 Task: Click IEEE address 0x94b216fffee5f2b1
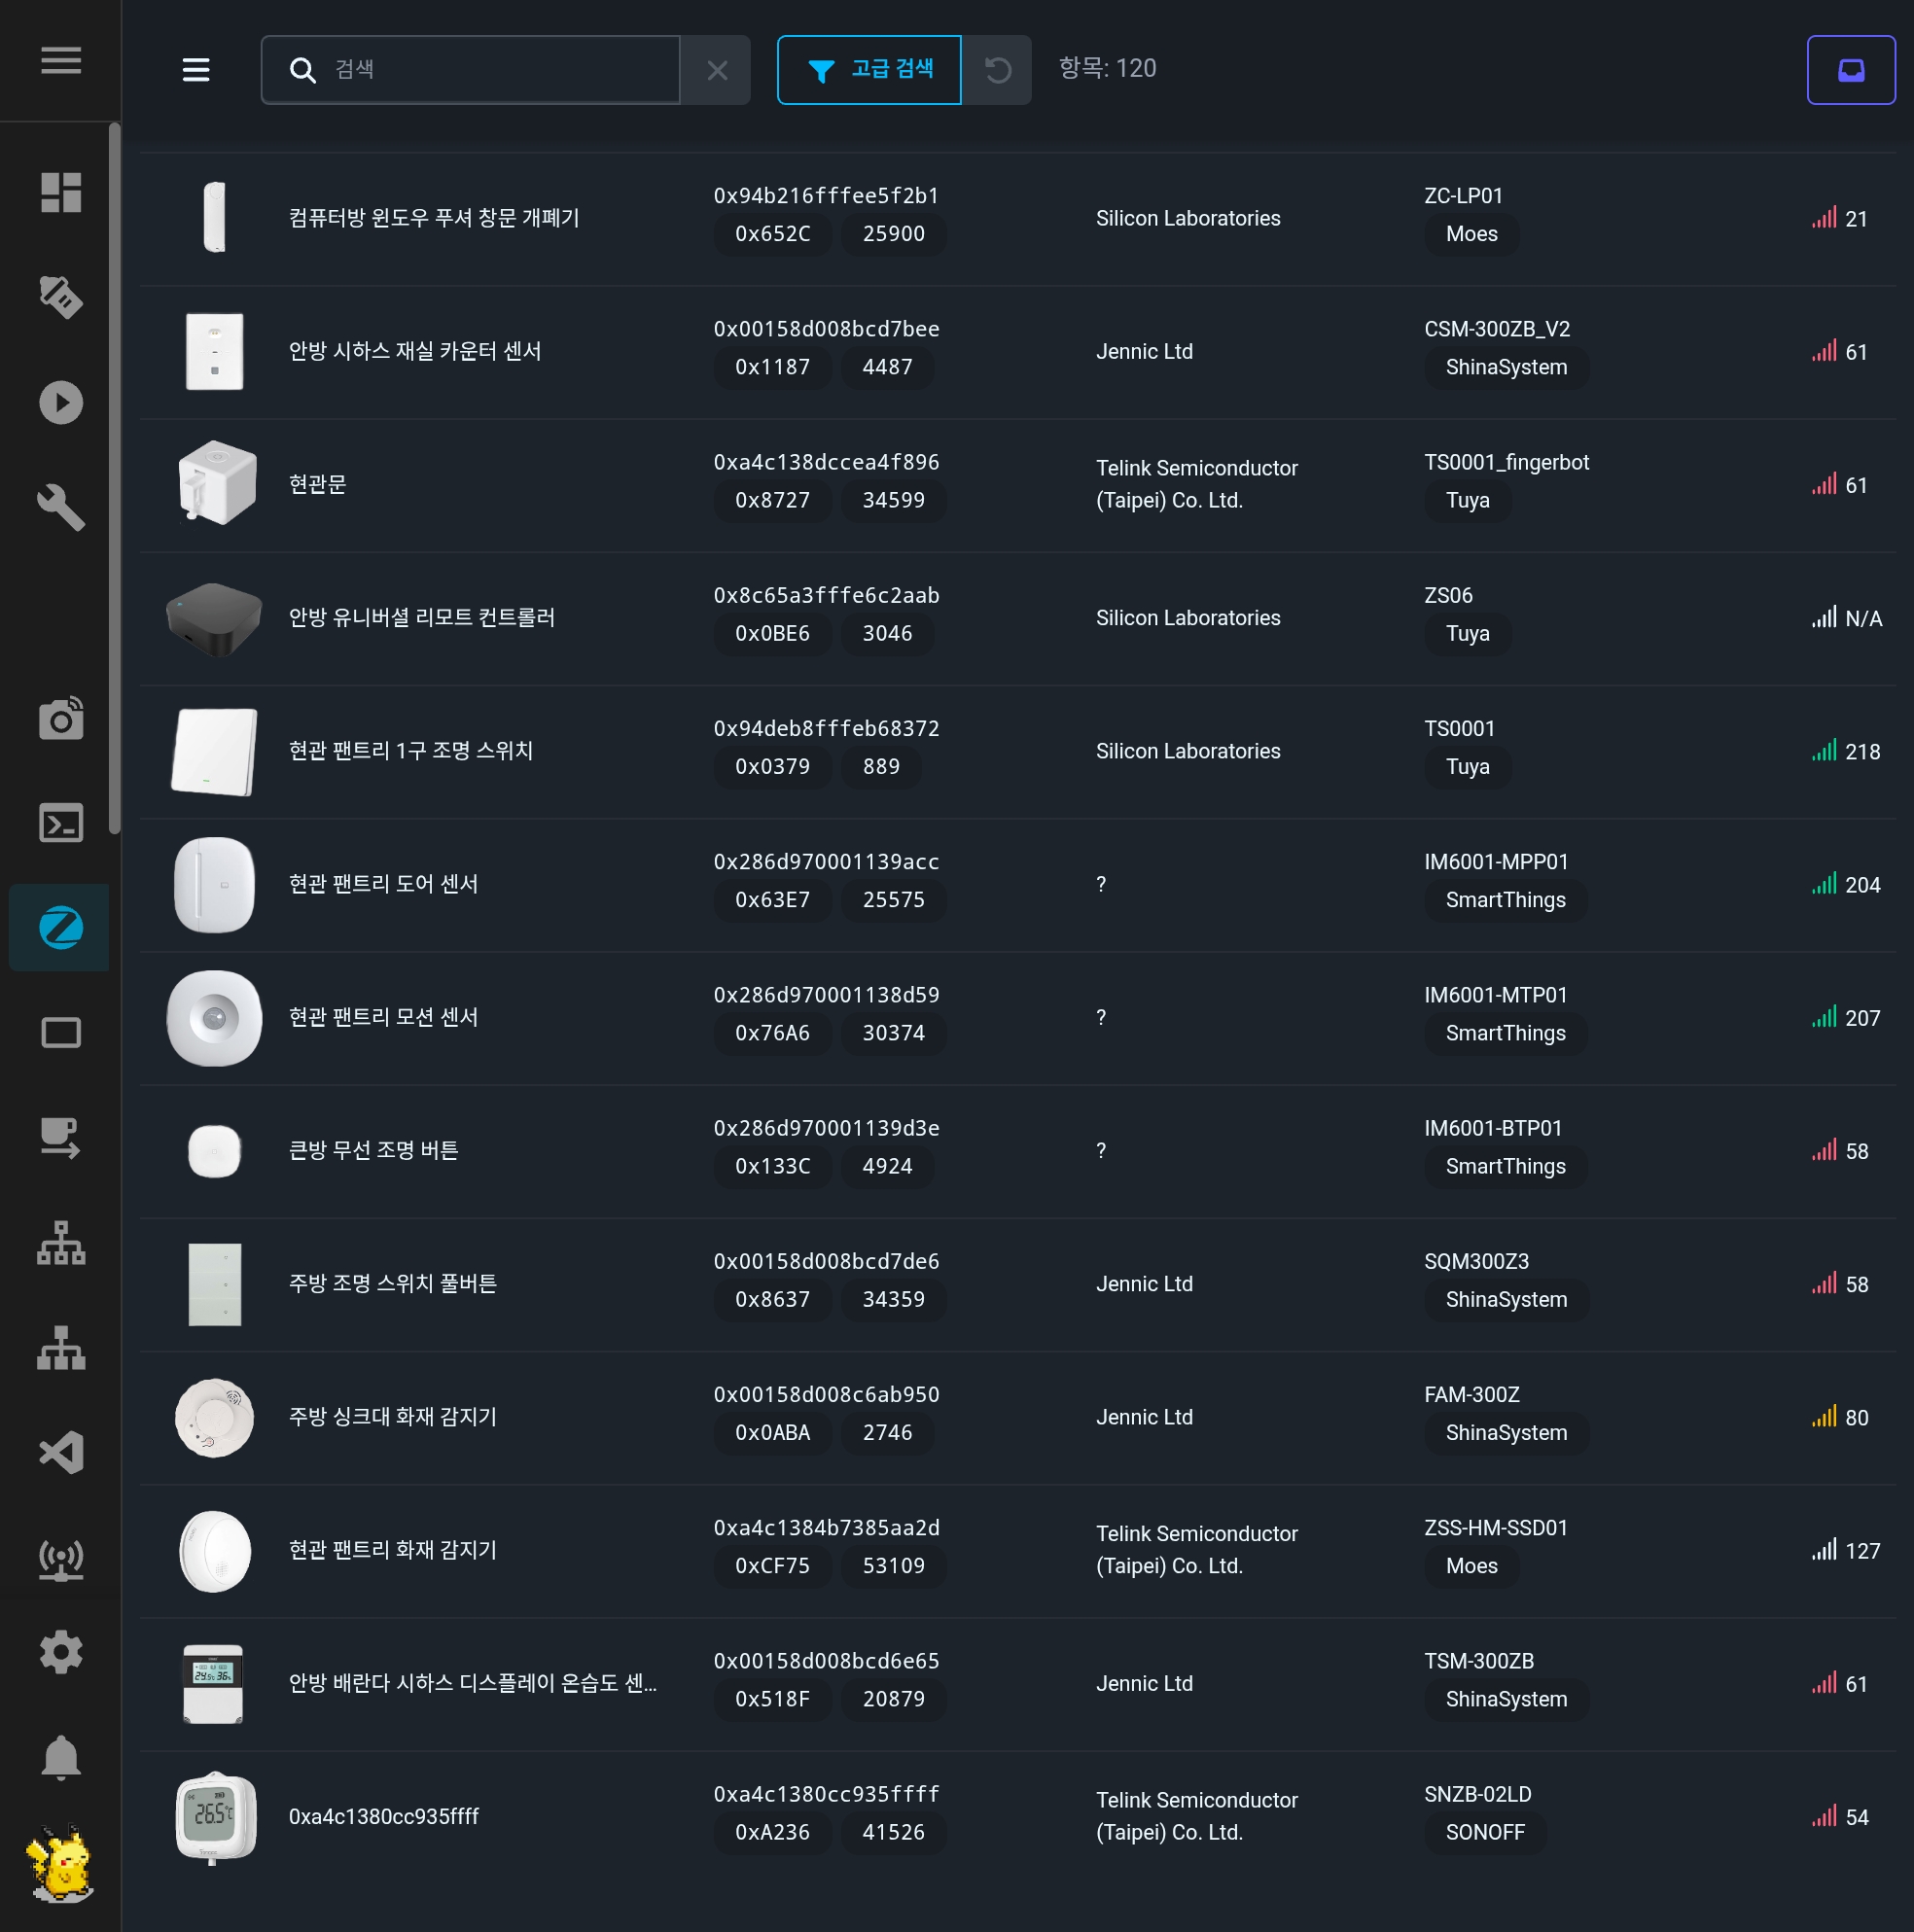pyautogui.click(x=826, y=196)
